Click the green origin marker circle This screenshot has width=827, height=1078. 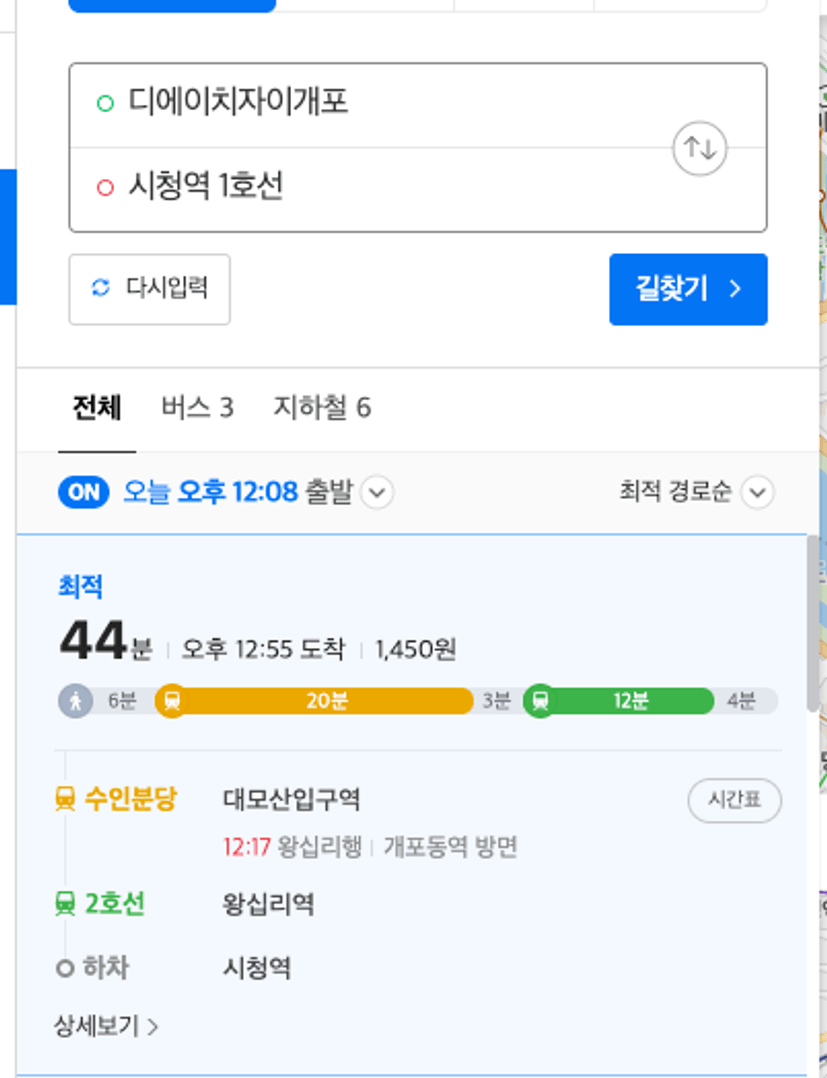click(105, 104)
